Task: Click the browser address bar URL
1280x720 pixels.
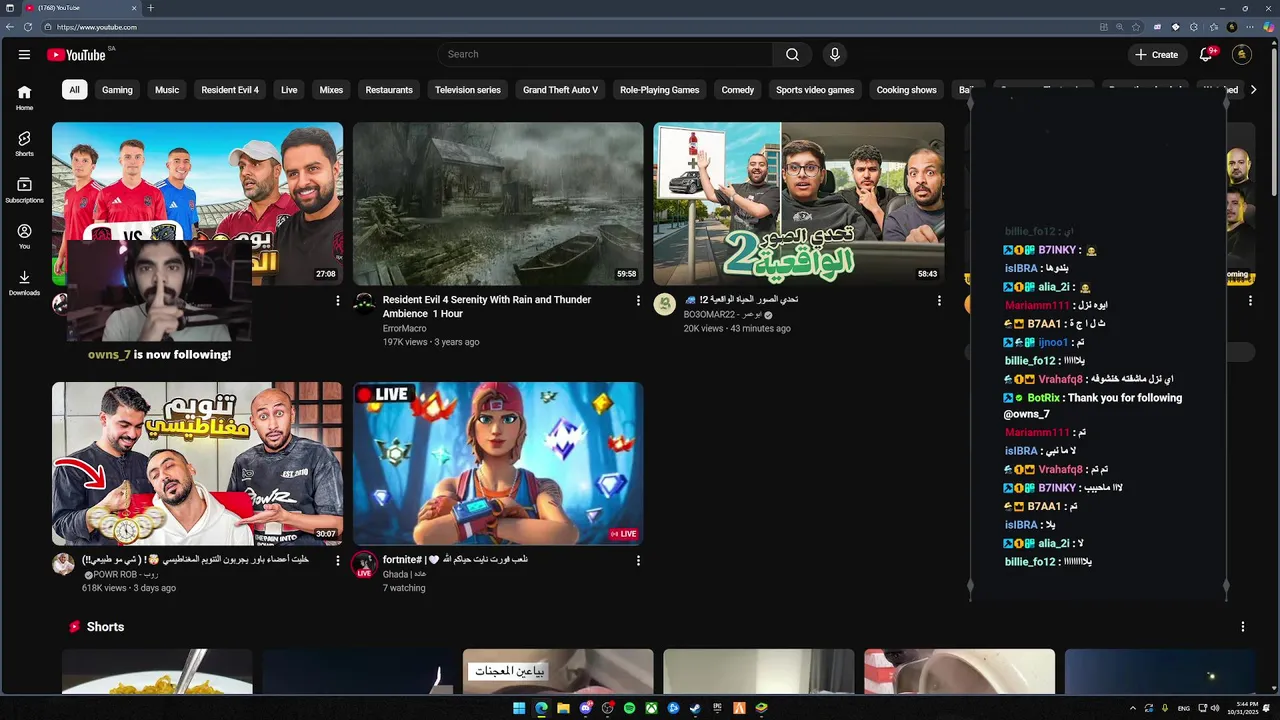Action: 97,27
